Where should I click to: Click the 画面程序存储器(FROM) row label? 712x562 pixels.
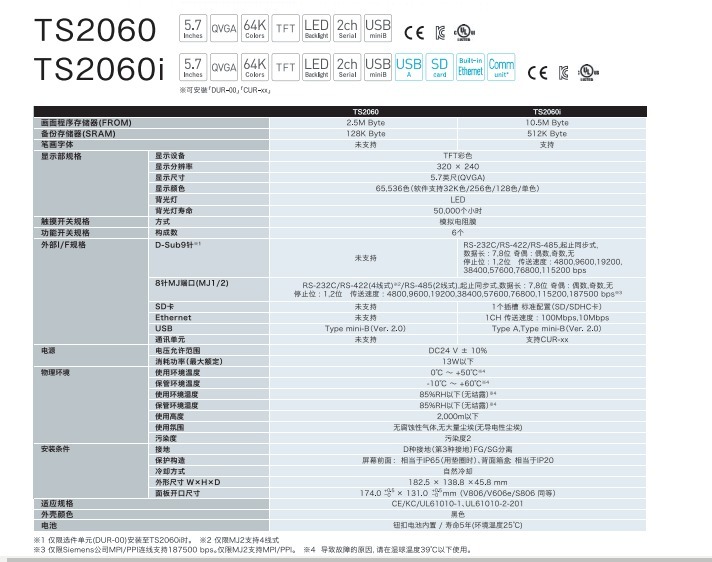86,123
